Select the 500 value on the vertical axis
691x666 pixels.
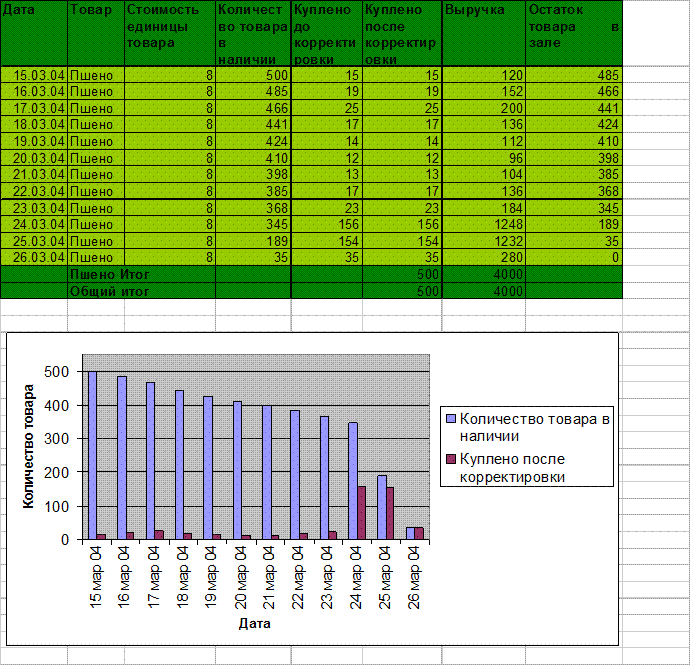tap(57, 372)
